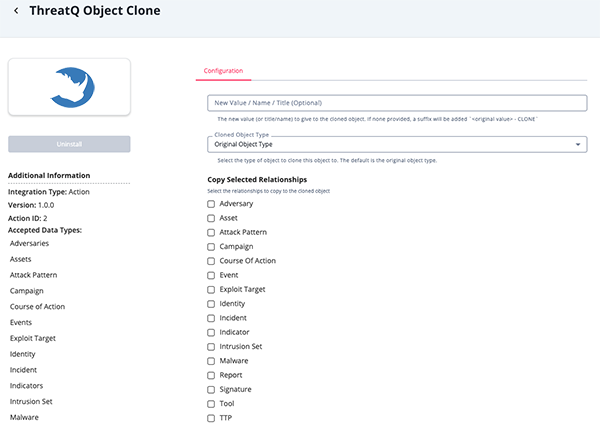Open the Original Object Type combo box

pos(397,144)
